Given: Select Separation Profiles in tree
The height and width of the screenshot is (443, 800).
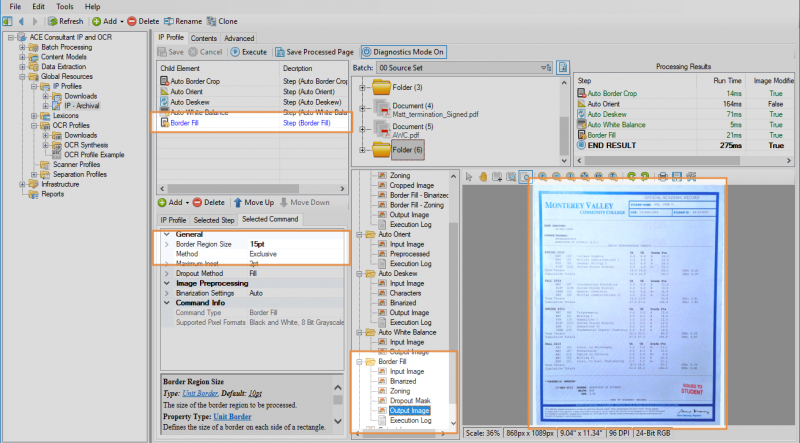Looking at the screenshot, I should click(x=80, y=174).
